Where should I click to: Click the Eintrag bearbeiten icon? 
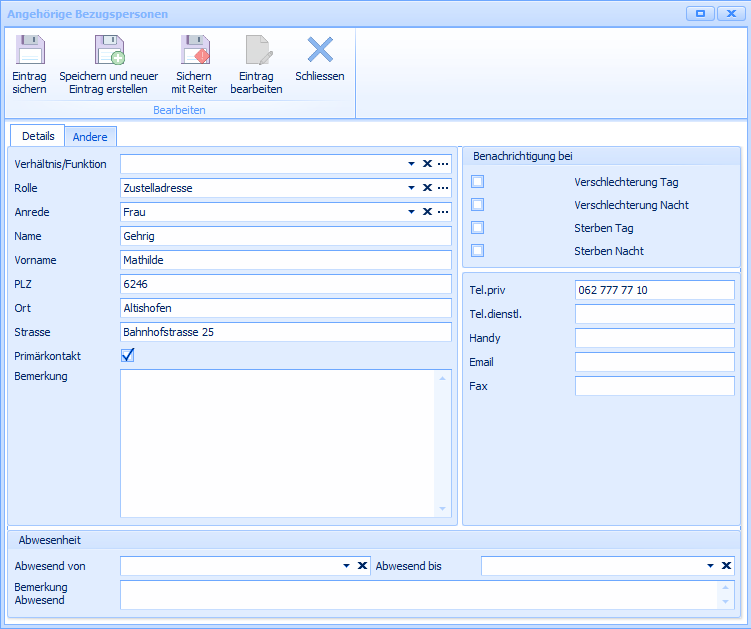point(256,51)
